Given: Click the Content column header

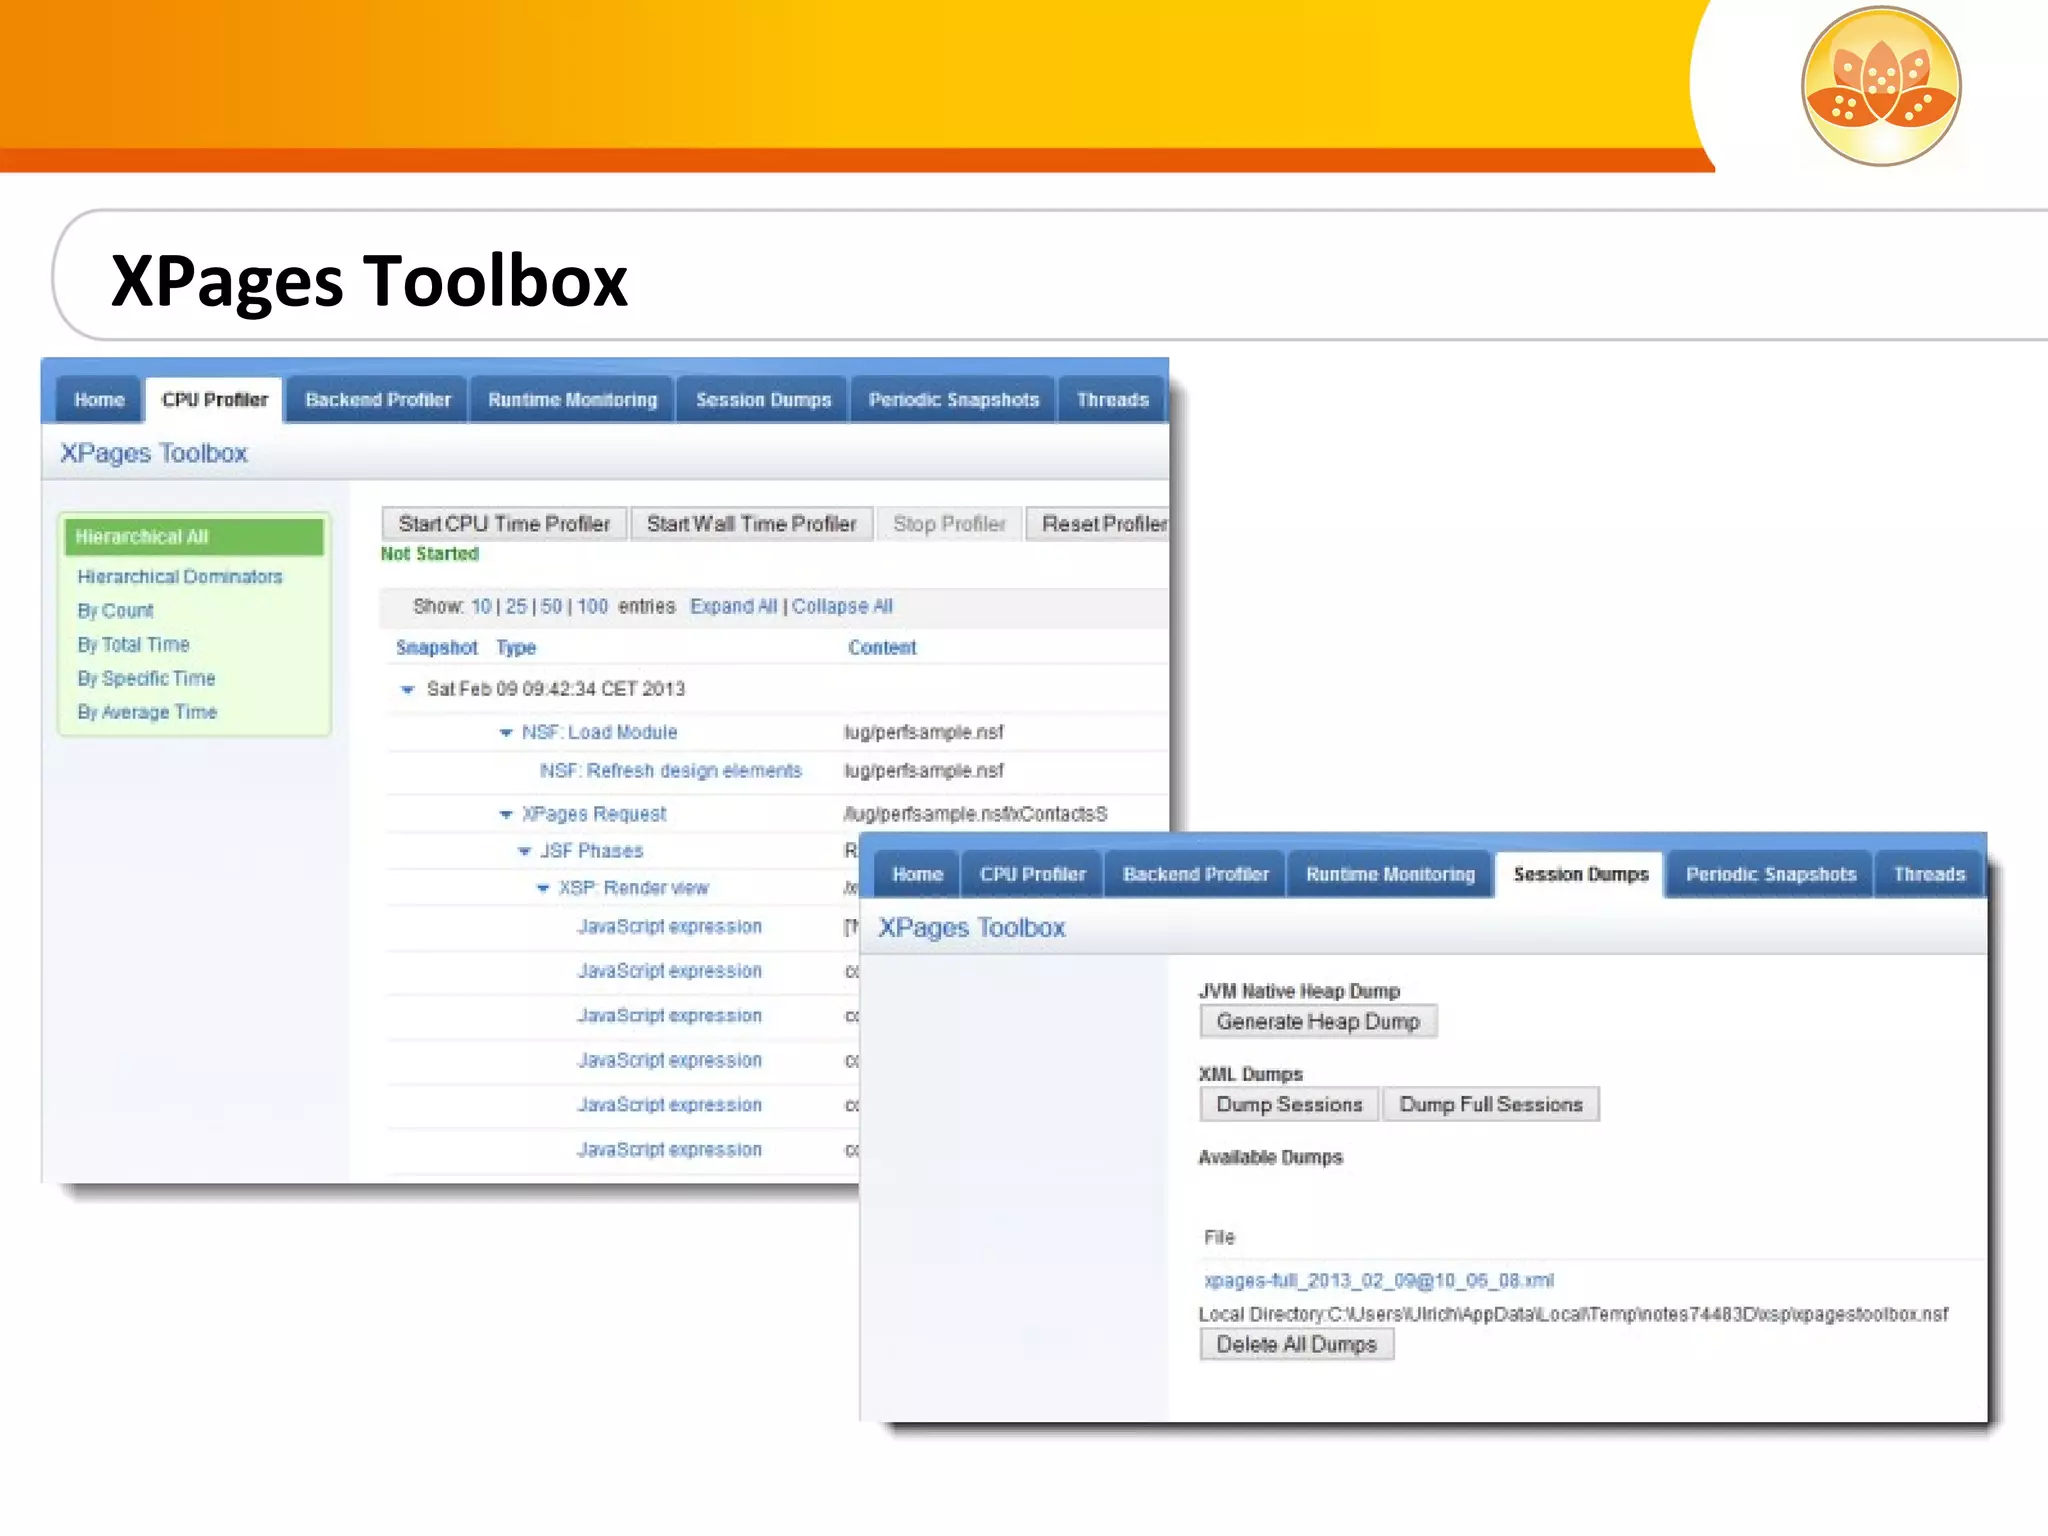Looking at the screenshot, I should point(882,648).
